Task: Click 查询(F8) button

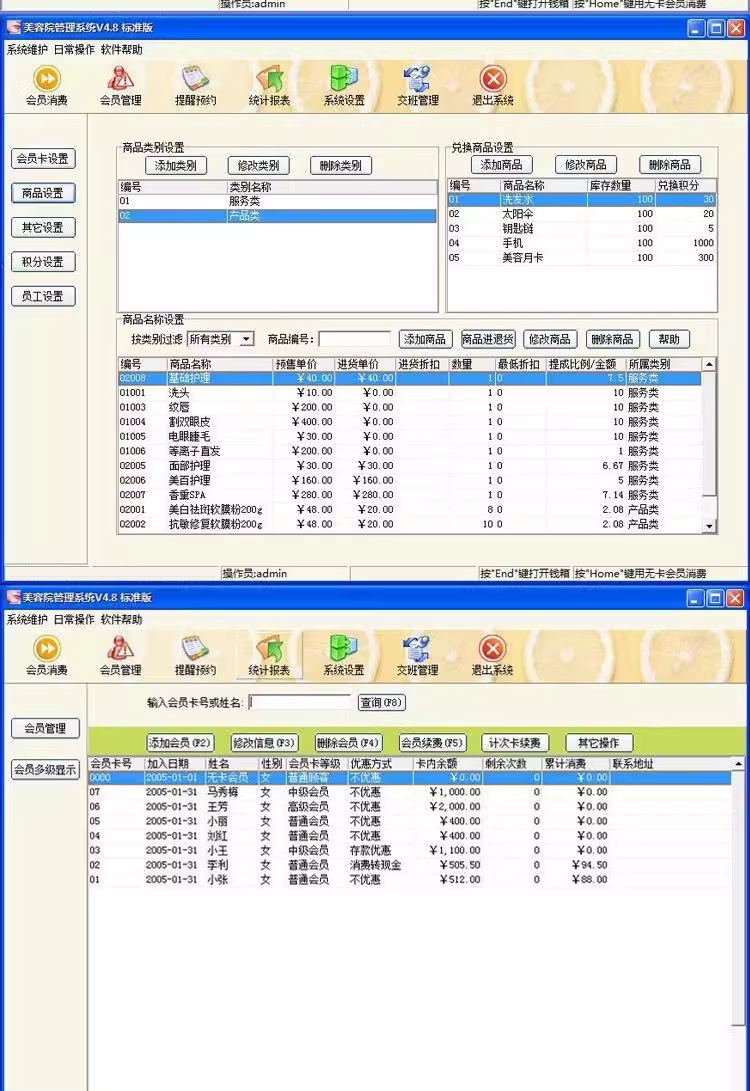Action: (381, 703)
